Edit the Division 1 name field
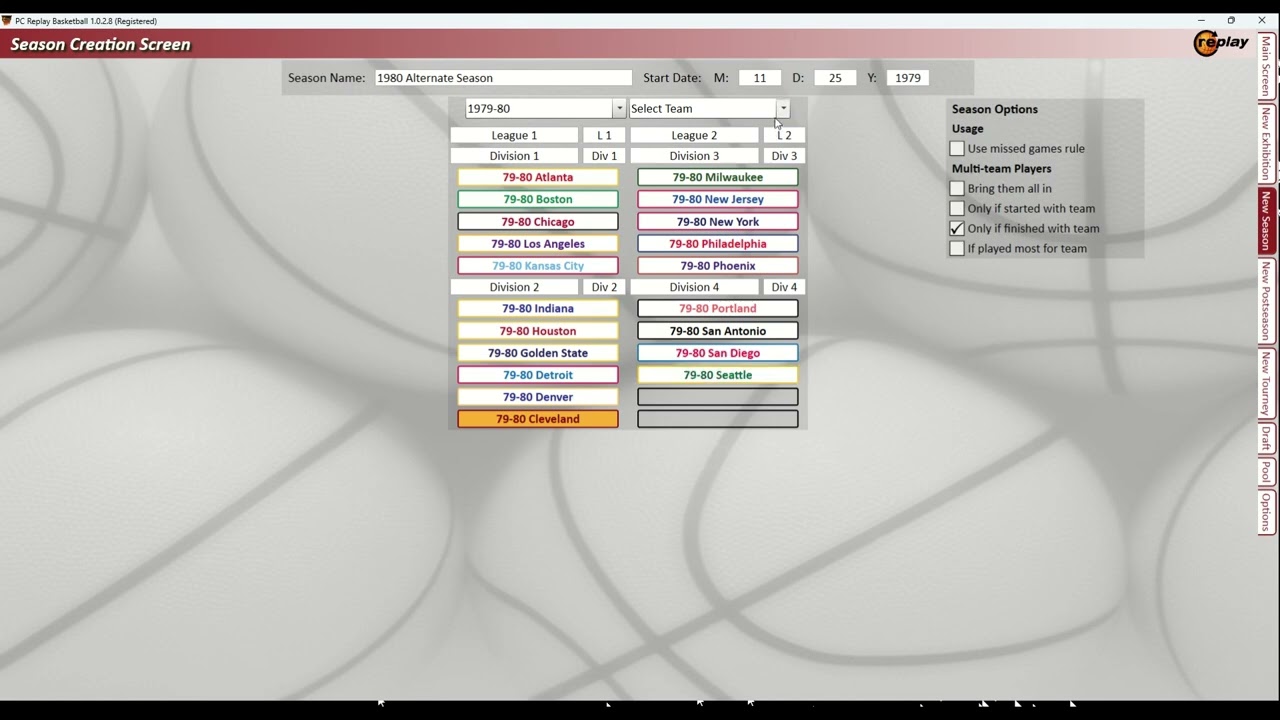Image resolution: width=1280 pixels, height=720 pixels. 514,155
